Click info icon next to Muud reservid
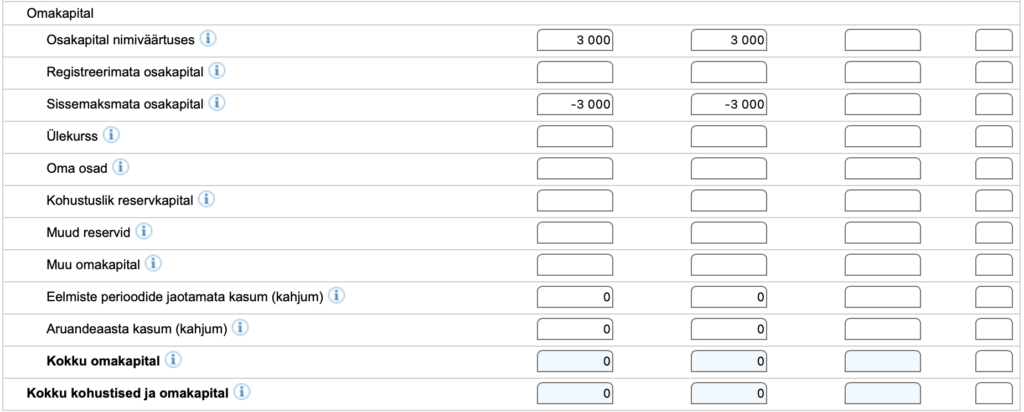 [x=144, y=232]
